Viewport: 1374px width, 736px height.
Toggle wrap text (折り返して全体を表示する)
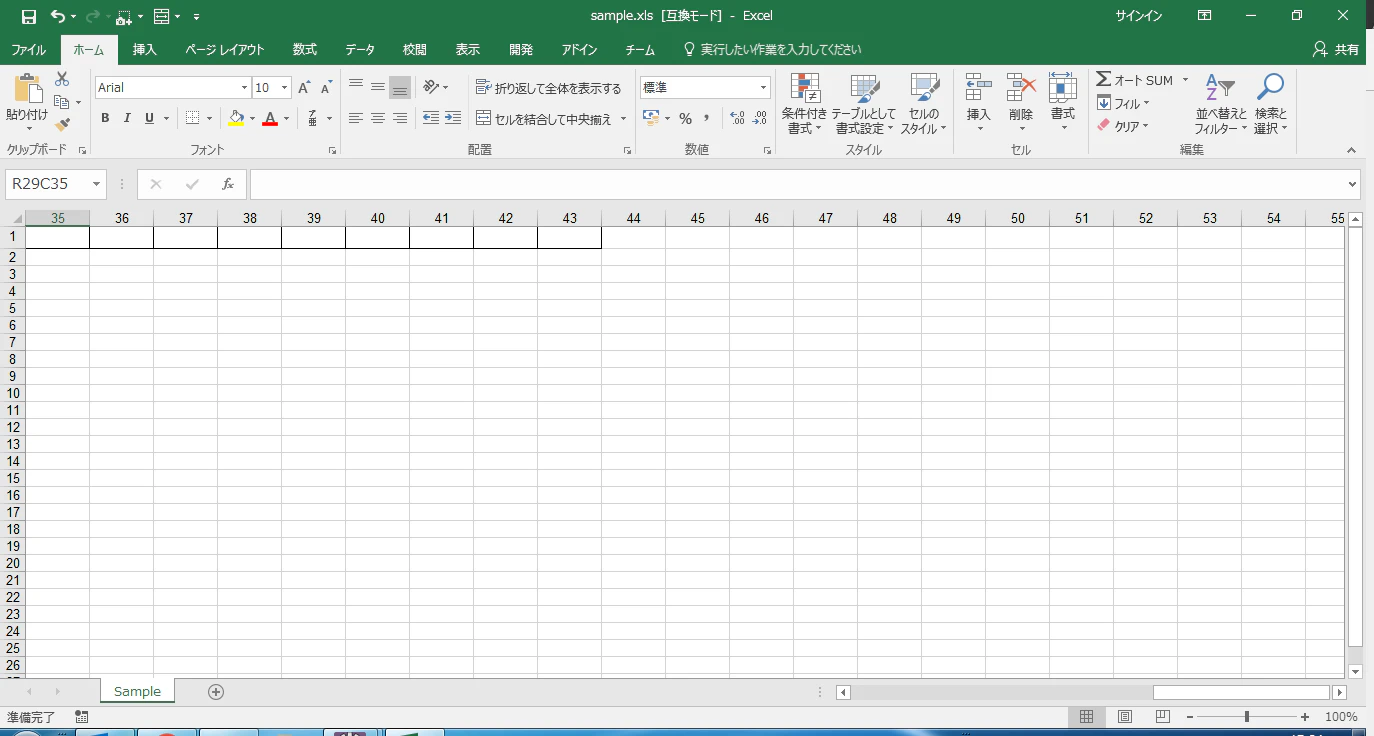[x=549, y=88]
